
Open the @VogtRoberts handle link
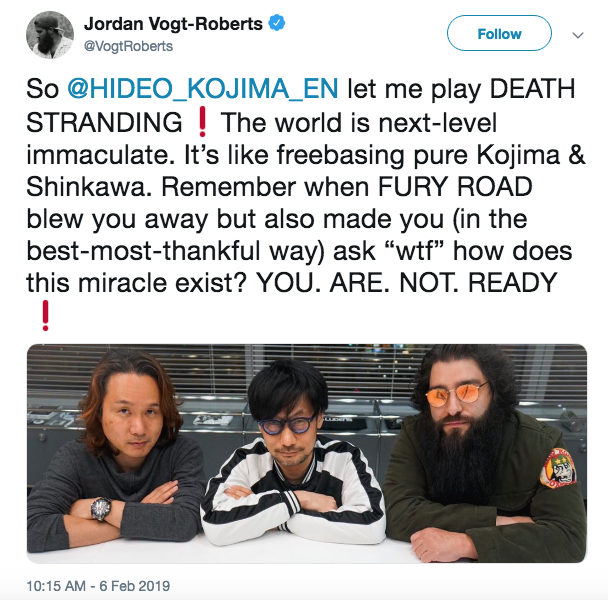[128, 46]
